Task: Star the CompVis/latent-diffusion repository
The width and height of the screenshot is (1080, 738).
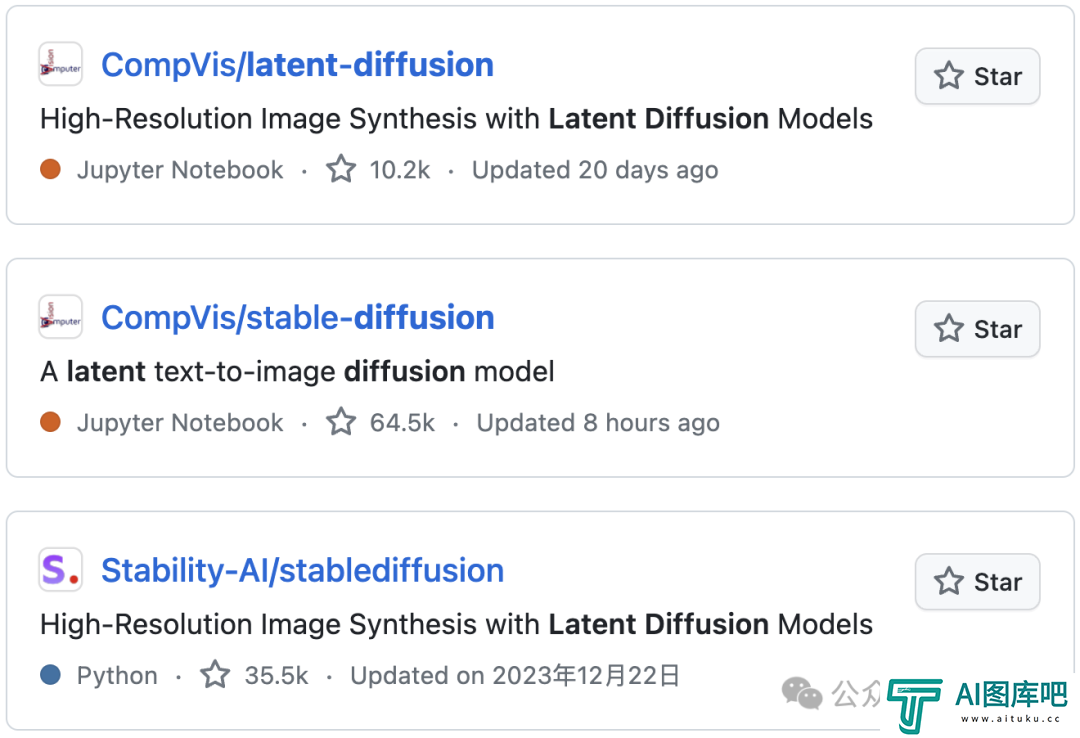Action: [977, 76]
